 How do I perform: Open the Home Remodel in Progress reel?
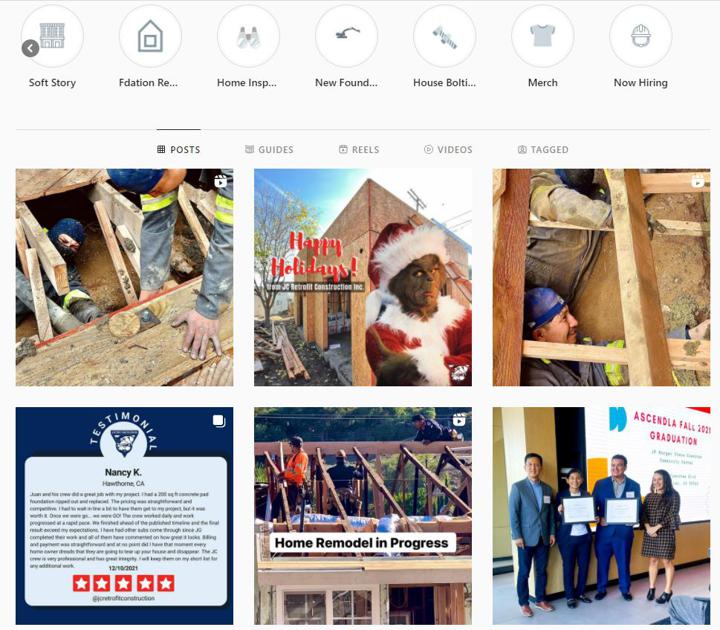[x=363, y=516]
